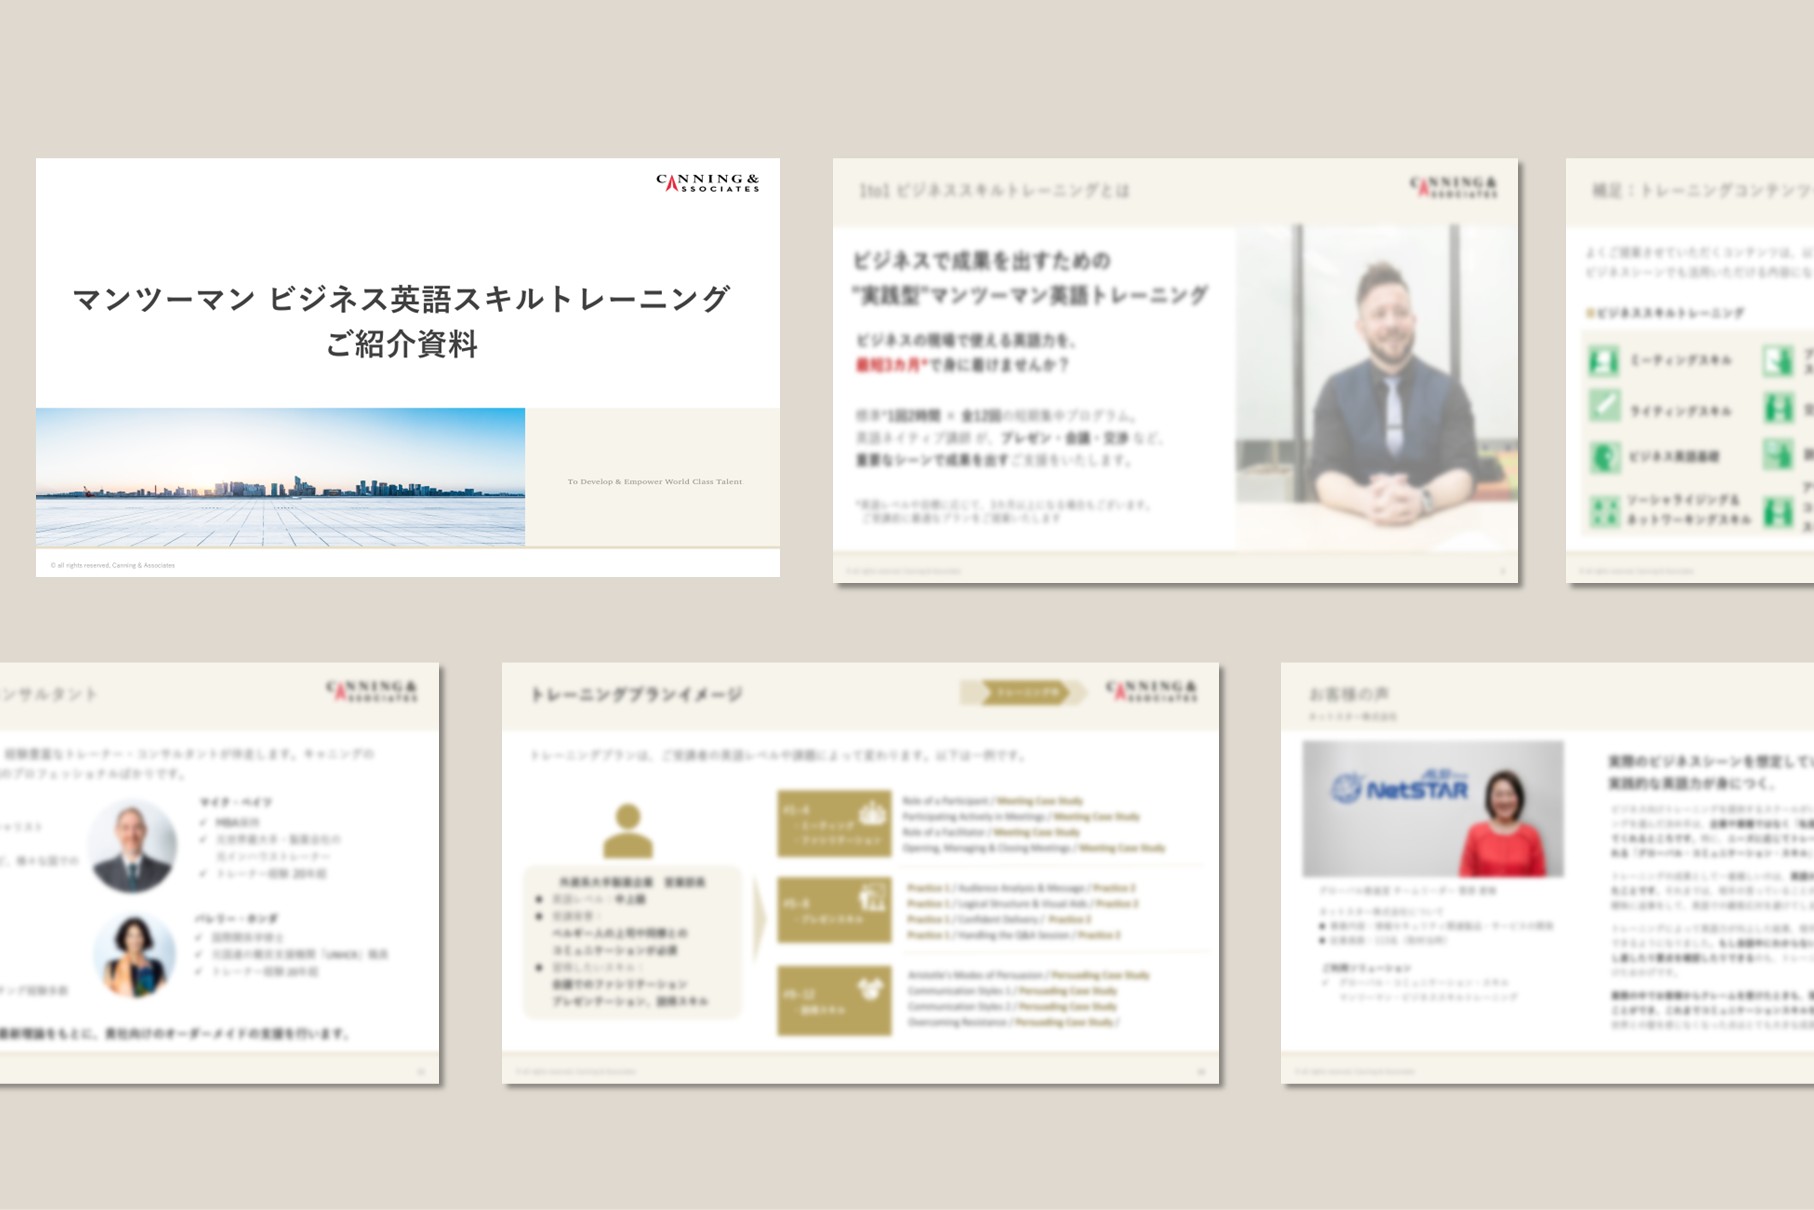This screenshot has height=1210, width=1814.
Task: Select the city skyline photo on title slide
Action: [x=280, y=477]
